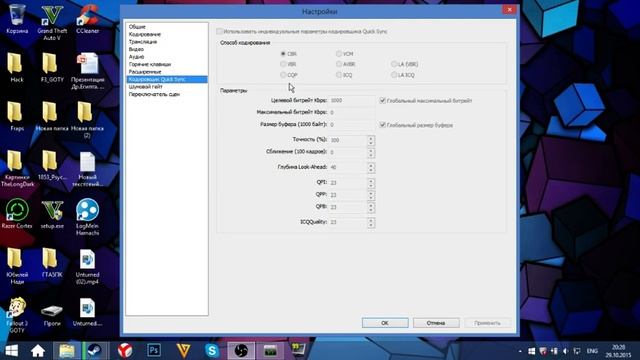The width and height of the screenshot is (640, 360).
Task: Open the Переключатель сцен settings section
Action: click(x=154, y=94)
